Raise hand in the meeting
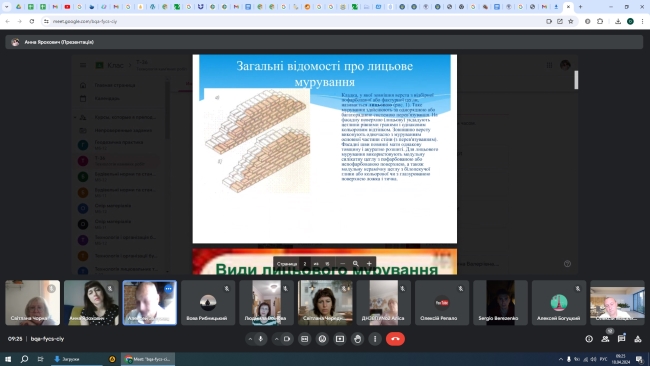650x366 pixels. pos(357,339)
